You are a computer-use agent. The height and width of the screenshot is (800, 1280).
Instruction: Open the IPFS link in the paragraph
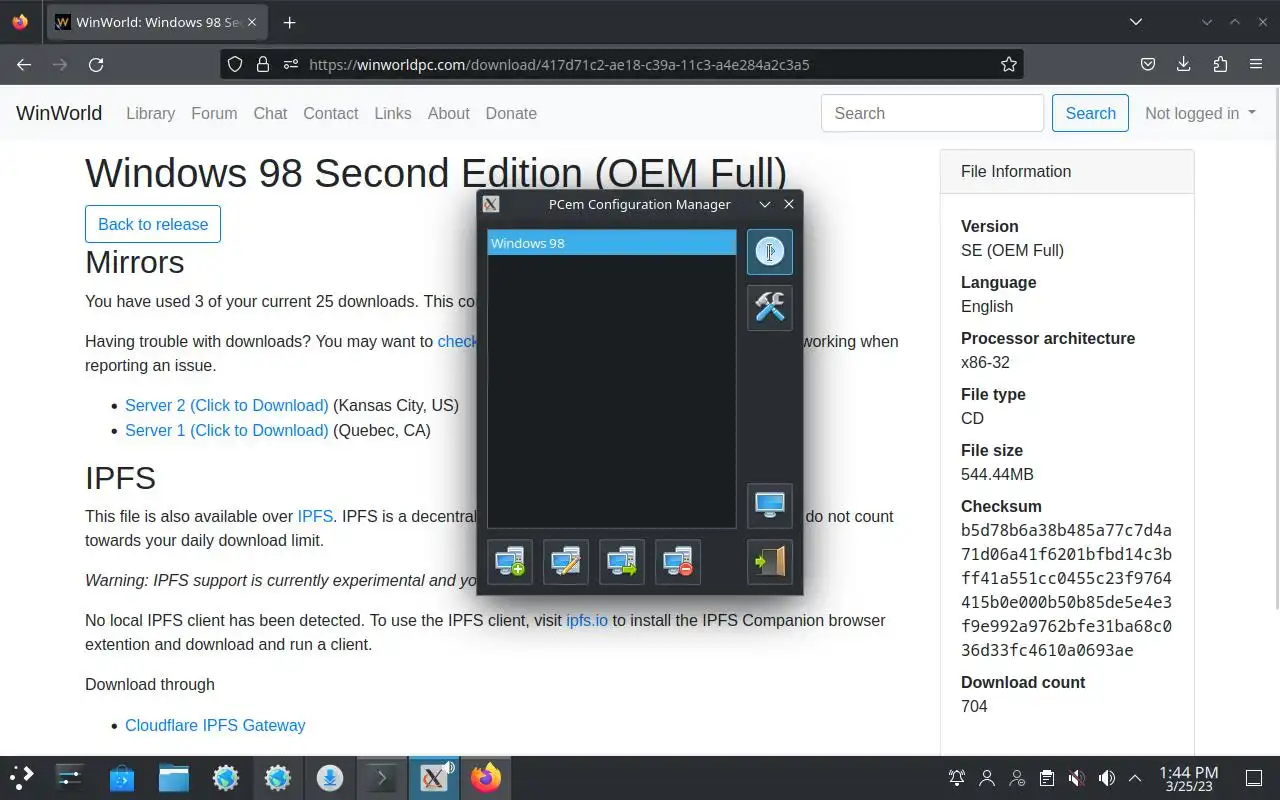point(315,516)
